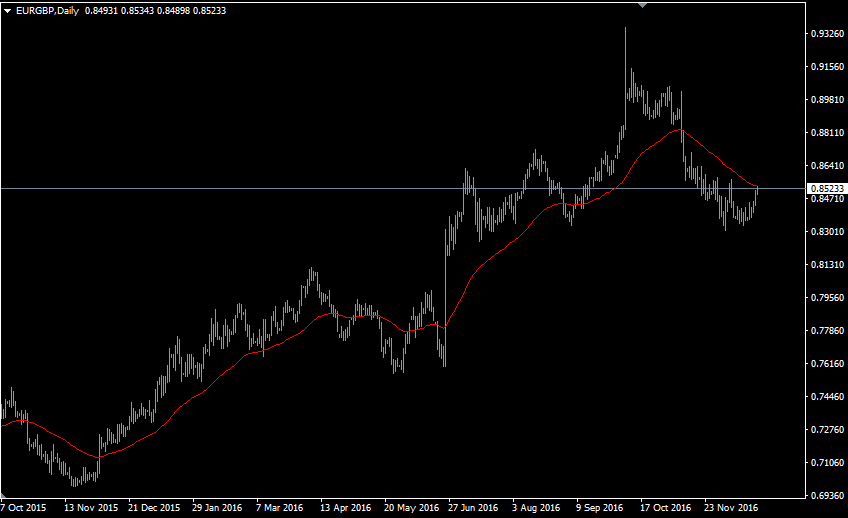Click the 0.86410 price scale label
Screen dimensions: 848x518
coord(827,165)
